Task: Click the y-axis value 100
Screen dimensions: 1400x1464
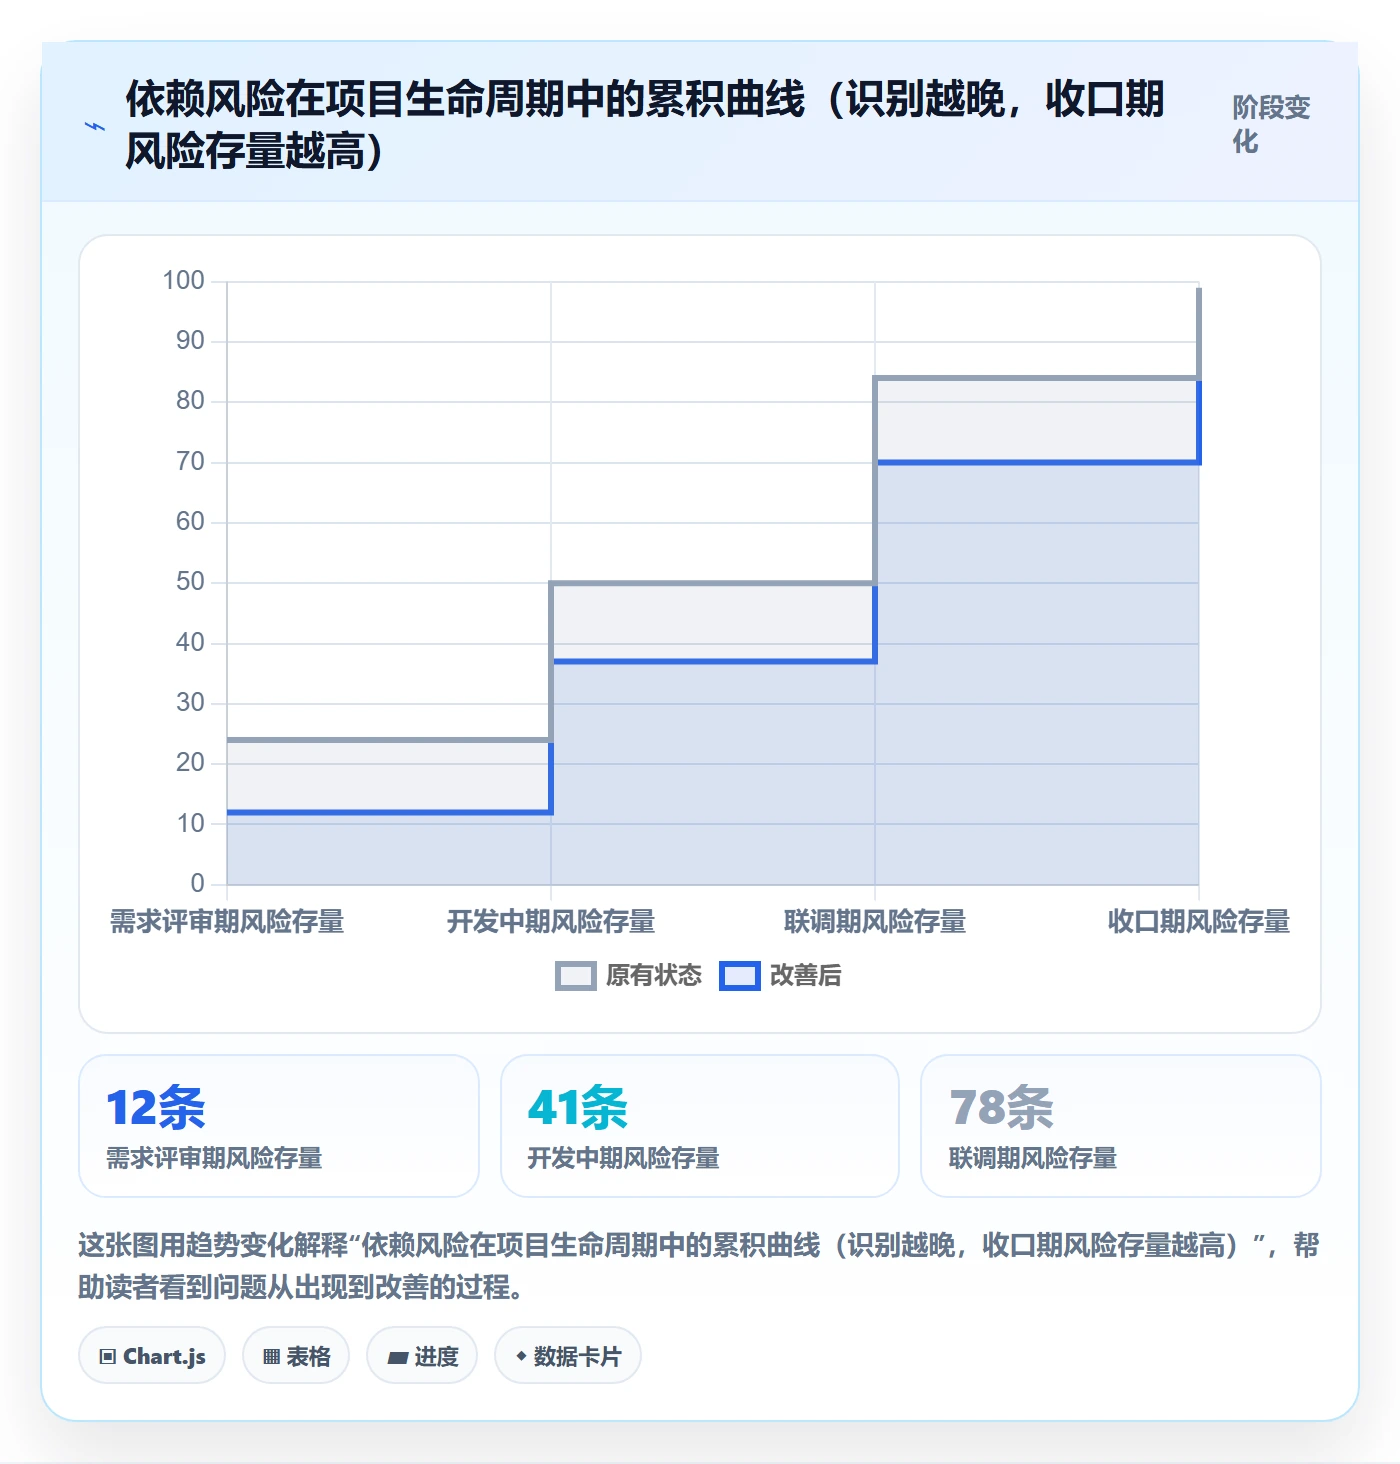Action: tap(184, 281)
